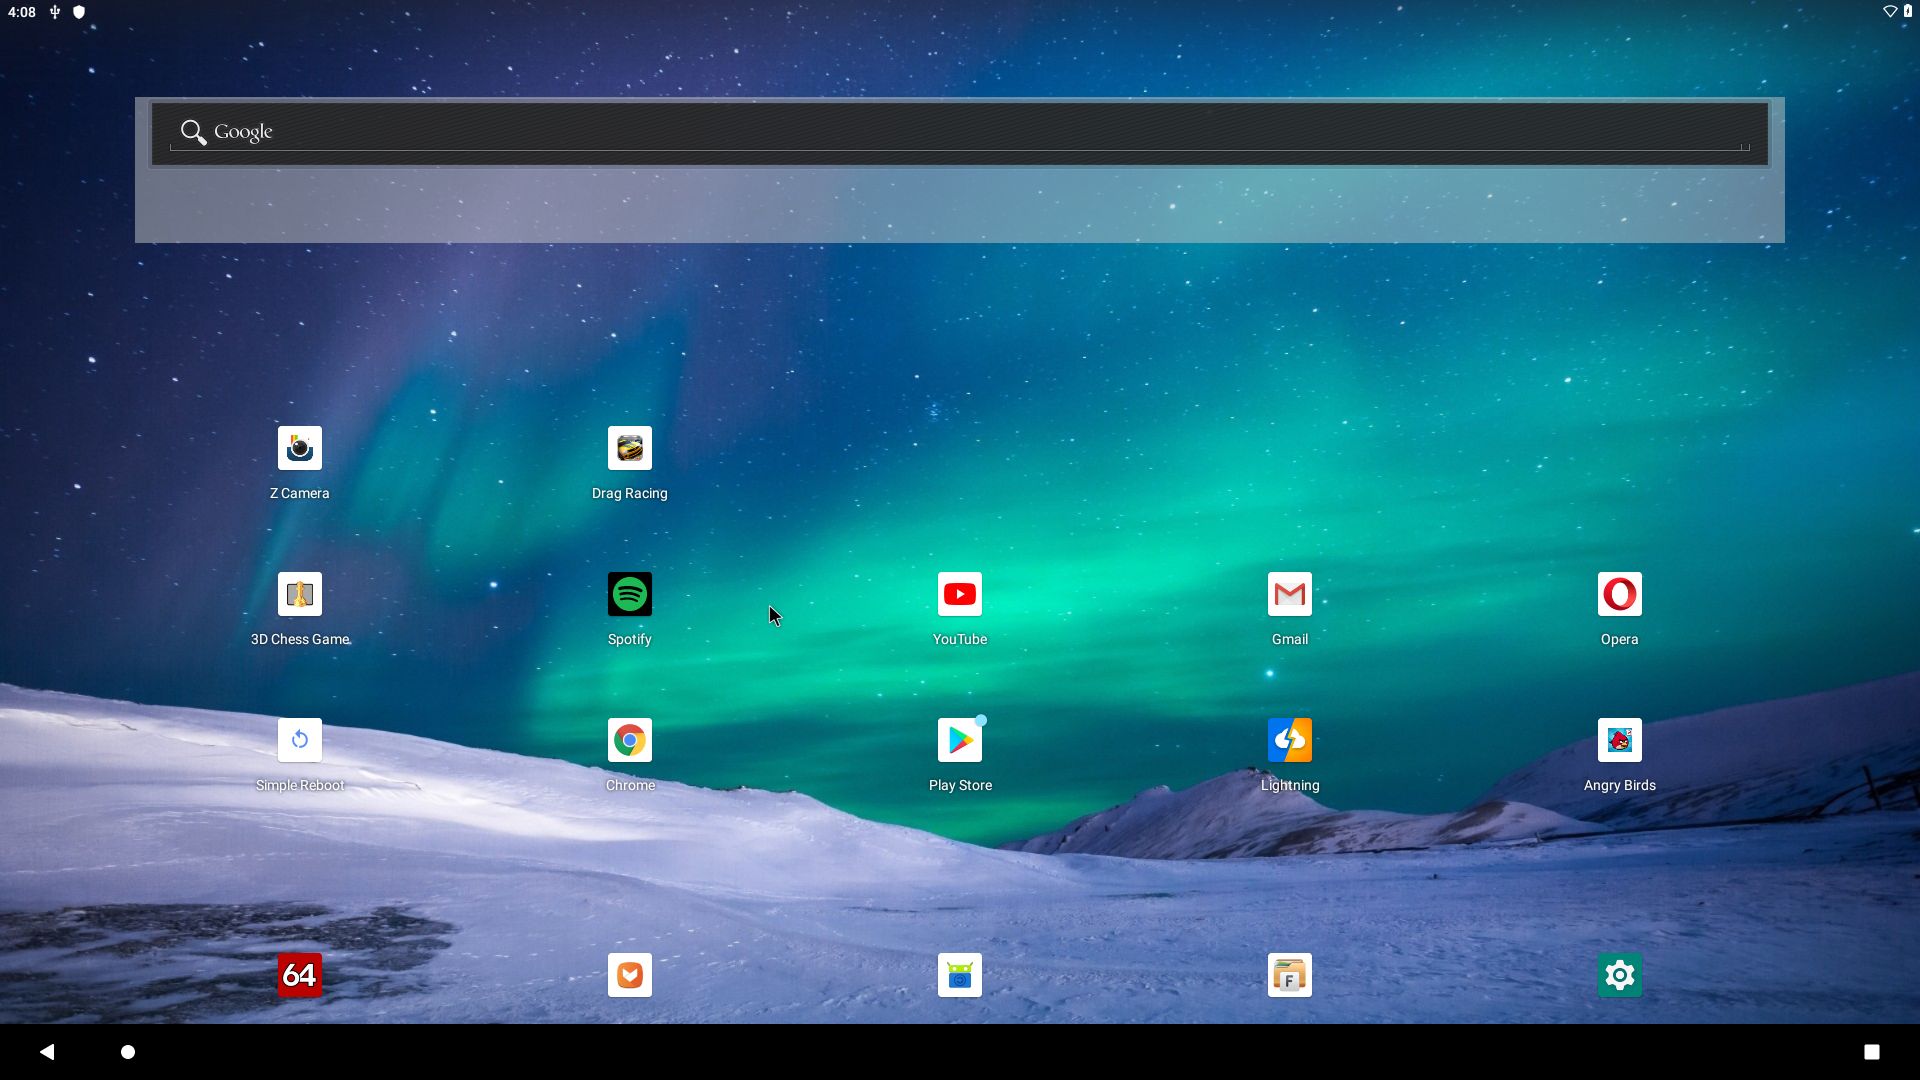Viewport: 1920px width, 1080px height.
Task: Open the YouTube app
Action: click(x=959, y=595)
